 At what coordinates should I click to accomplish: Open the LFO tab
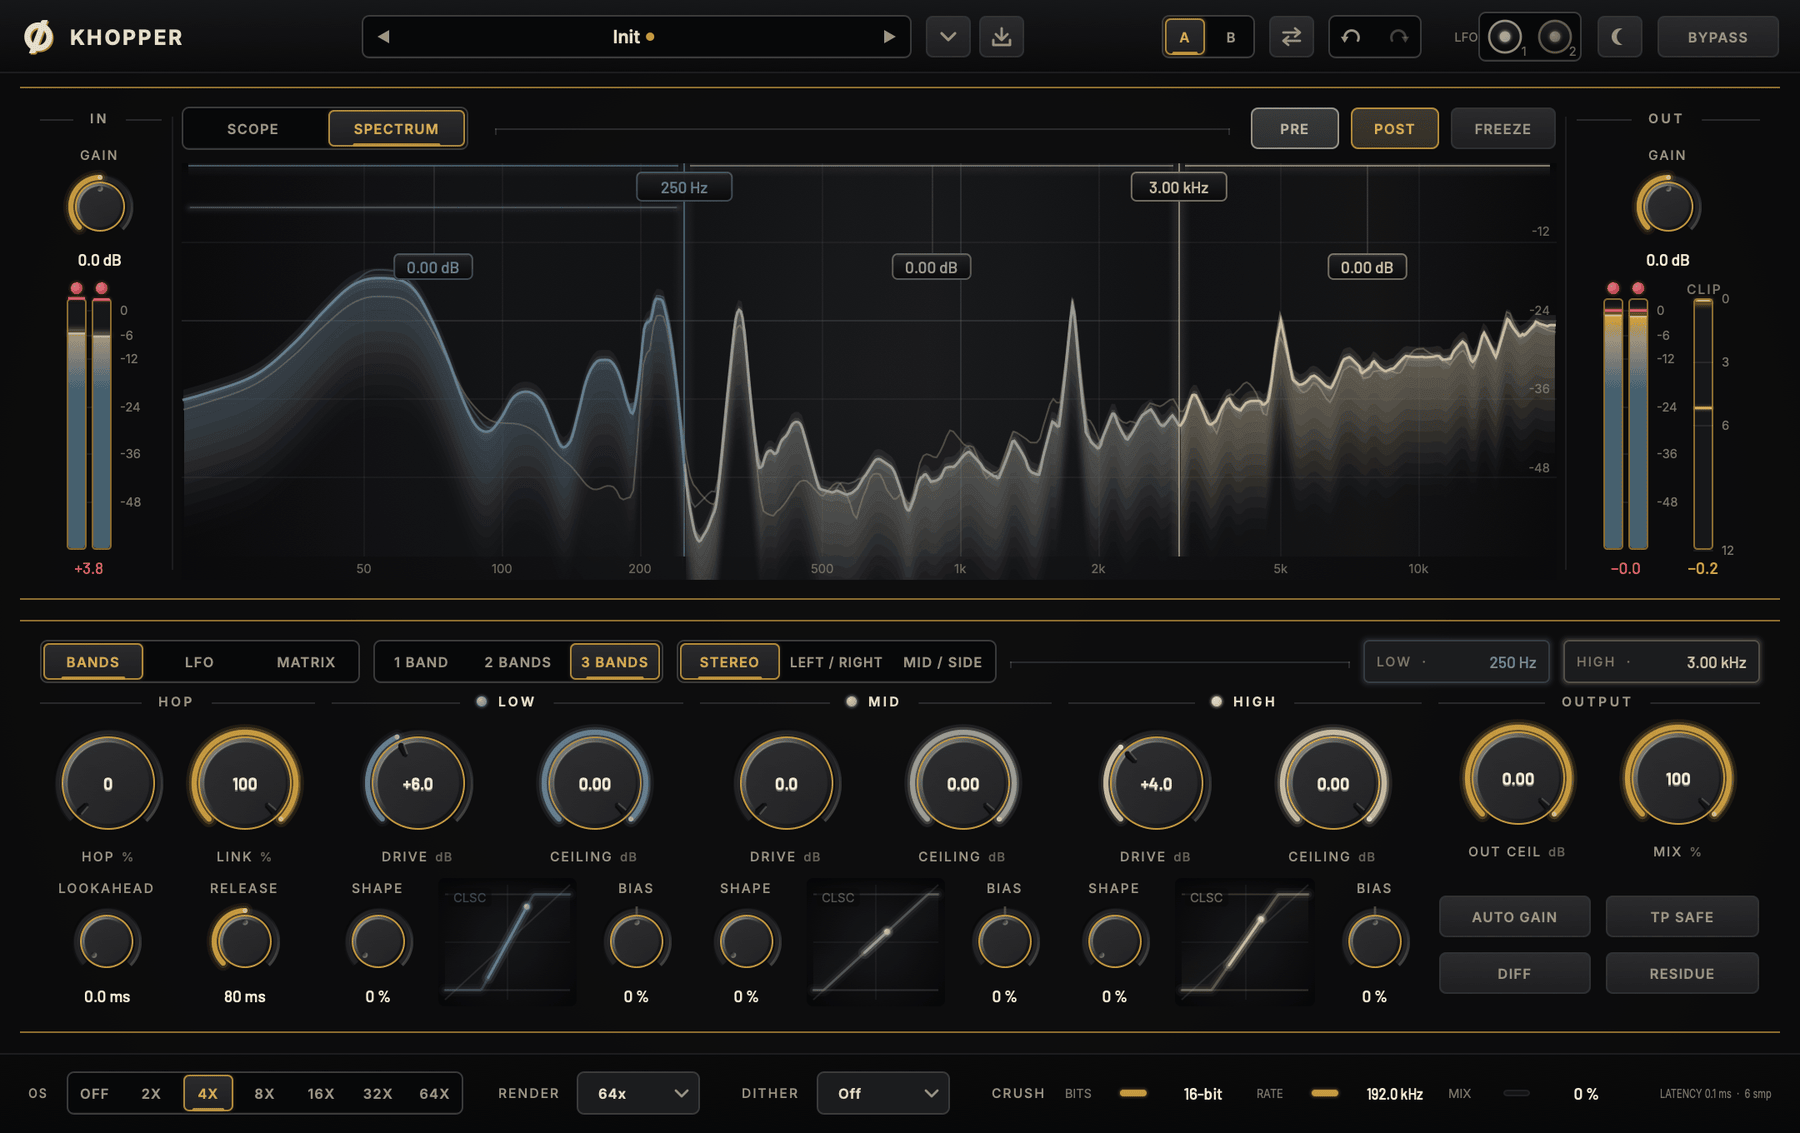(199, 662)
